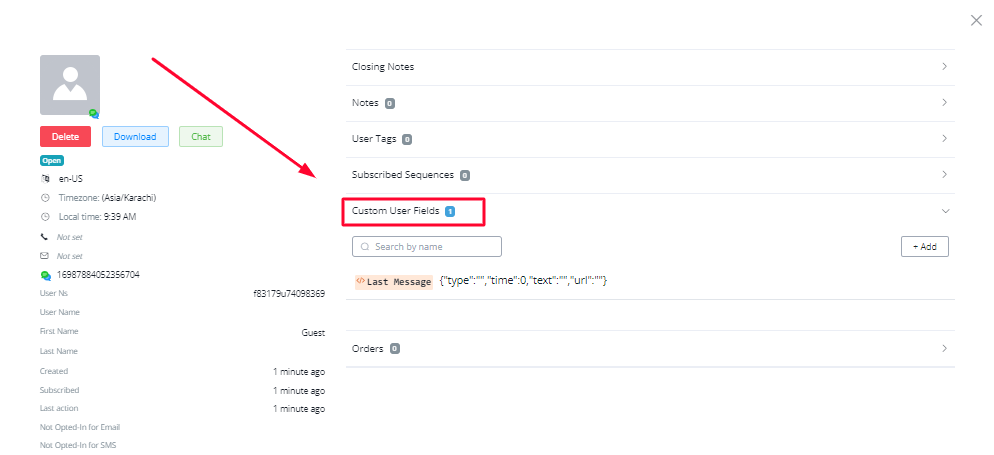Click the language flag icon beside en-US
The image size is (994, 455).
[x=45, y=179]
